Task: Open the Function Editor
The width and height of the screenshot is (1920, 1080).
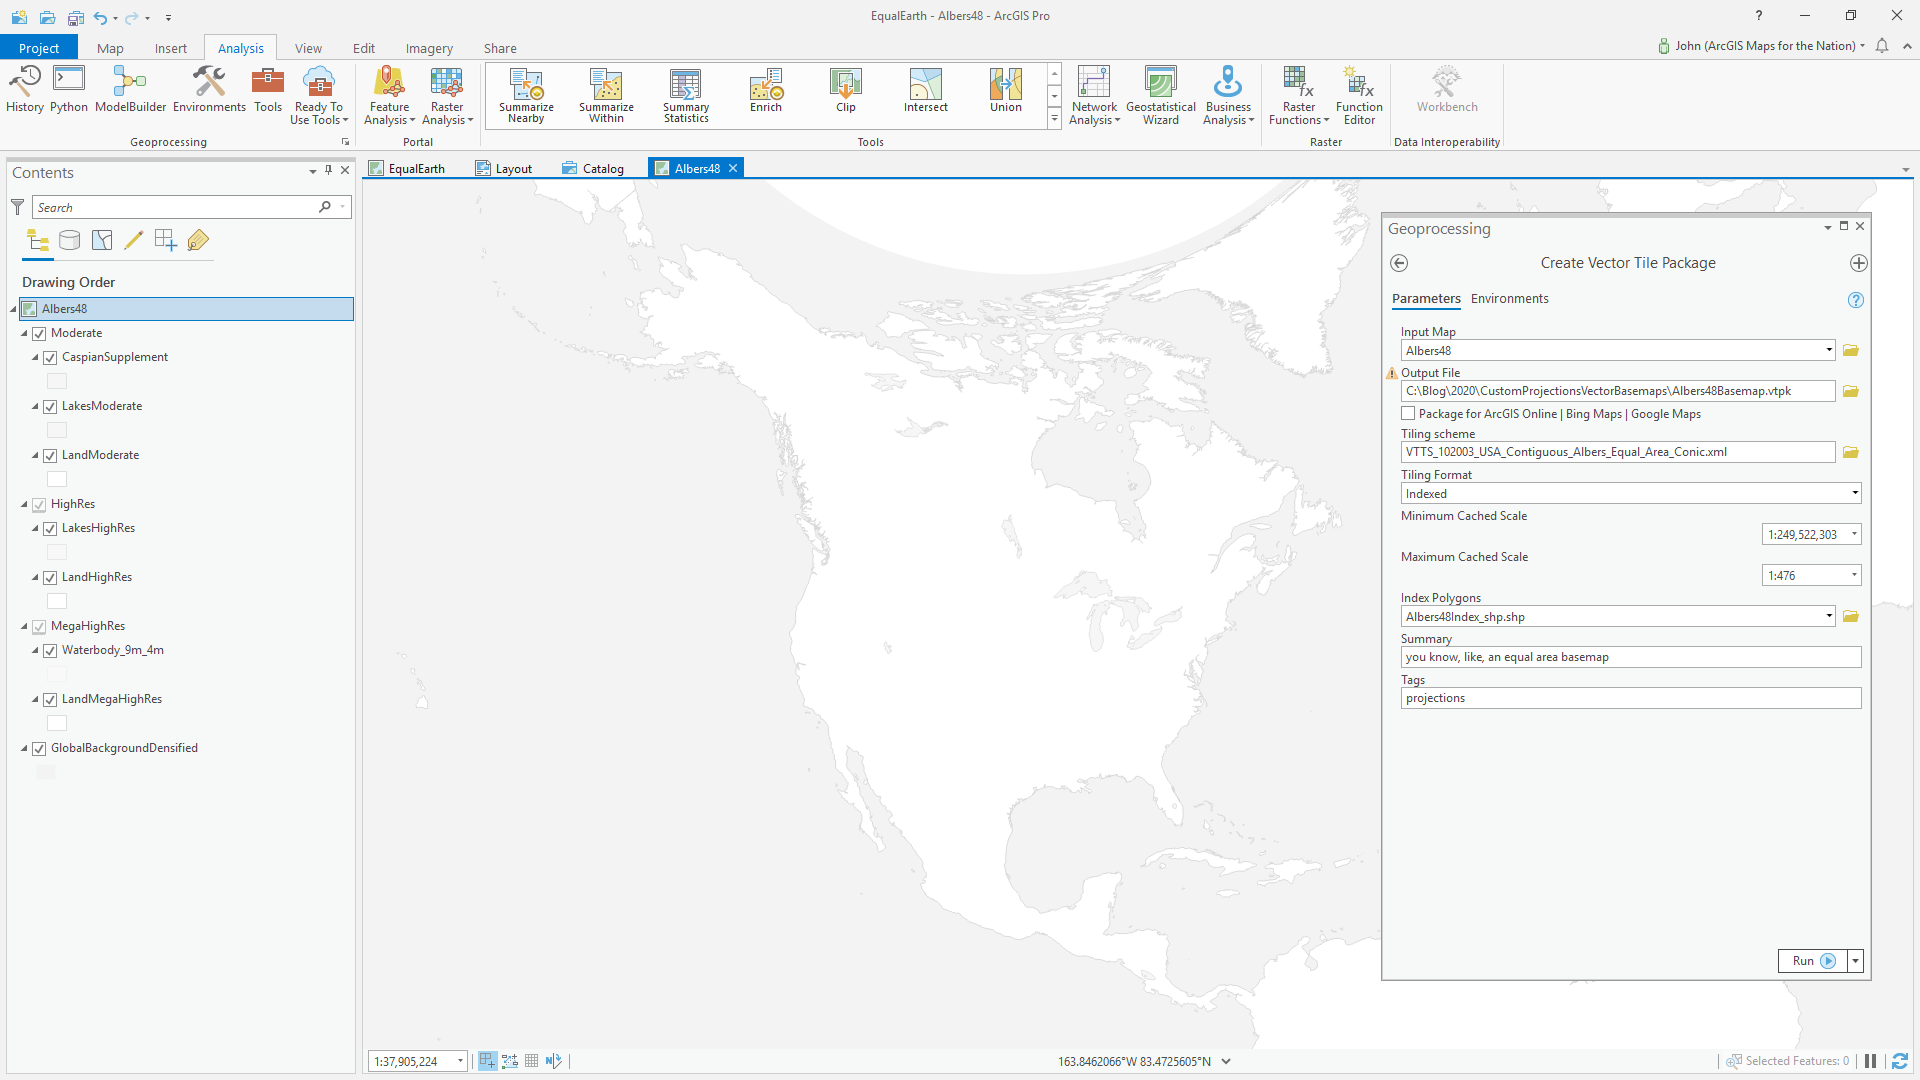Action: pos(1359,96)
